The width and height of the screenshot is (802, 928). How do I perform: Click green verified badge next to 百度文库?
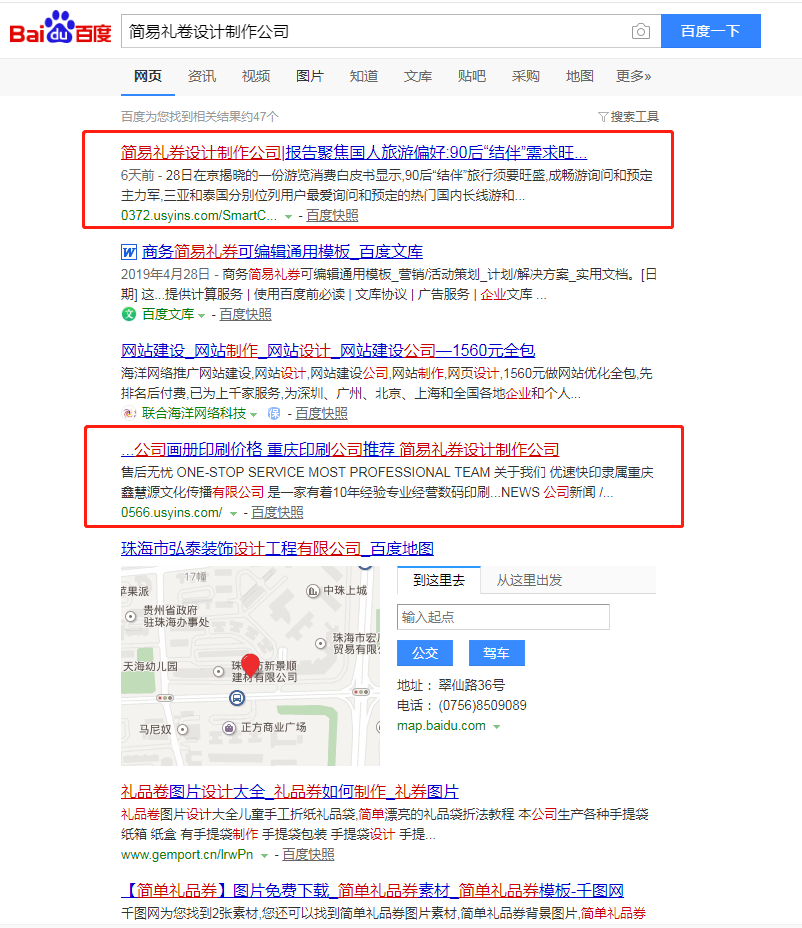pos(128,314)
